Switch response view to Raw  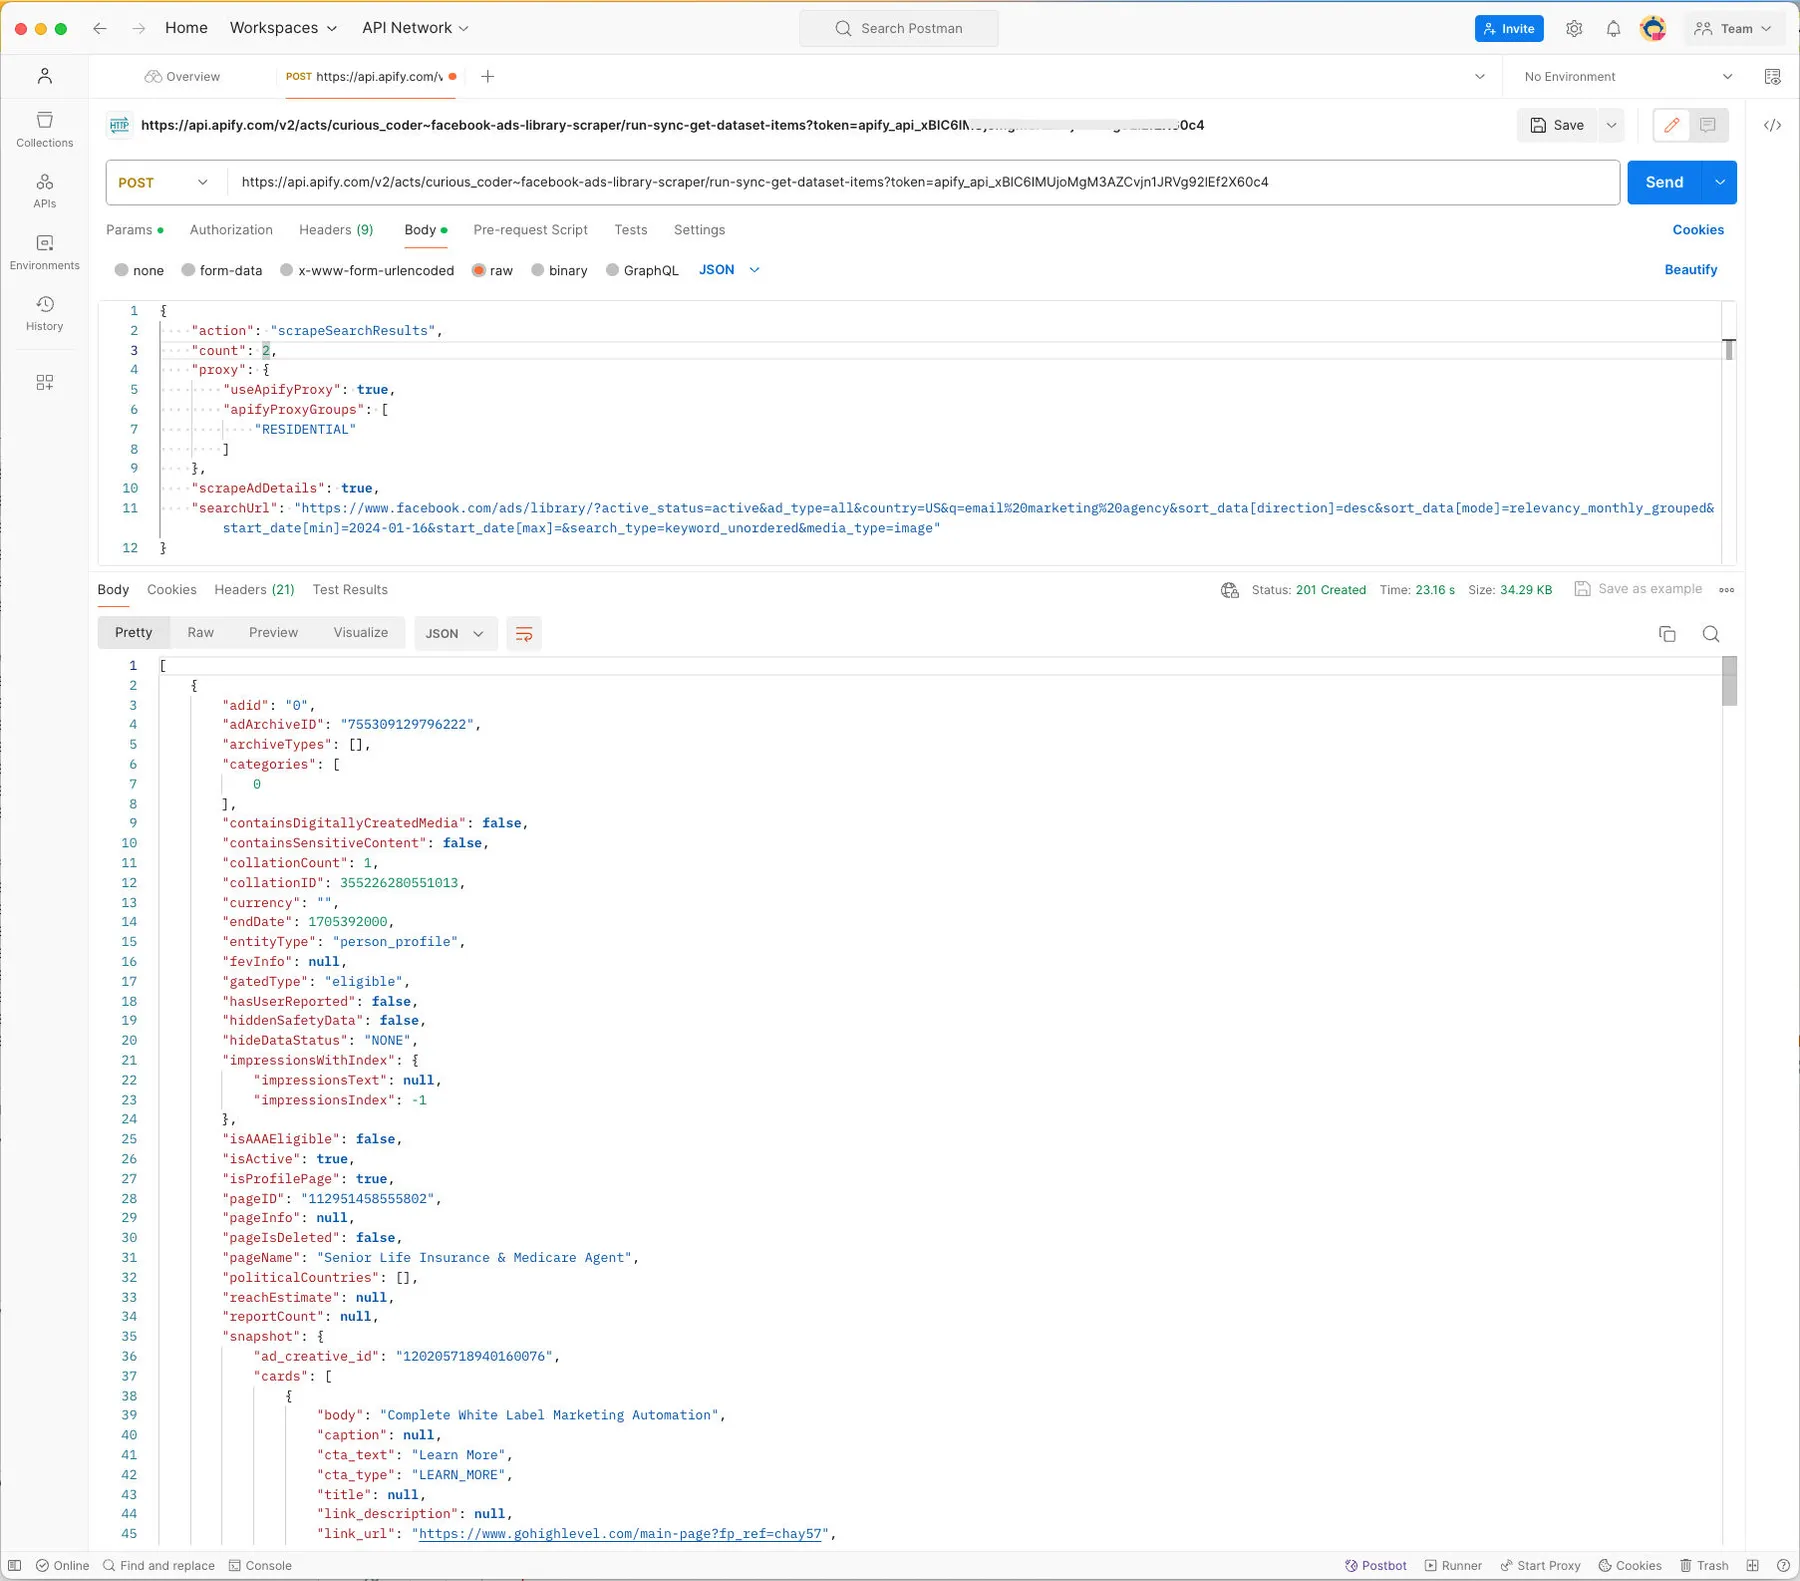click(201, 633)
